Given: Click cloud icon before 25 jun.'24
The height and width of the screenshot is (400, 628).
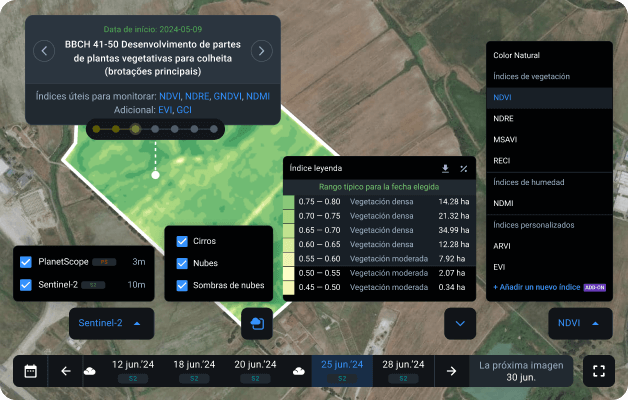Looking at the screenshot, I should pyautogui.click(x=299, y=372).
